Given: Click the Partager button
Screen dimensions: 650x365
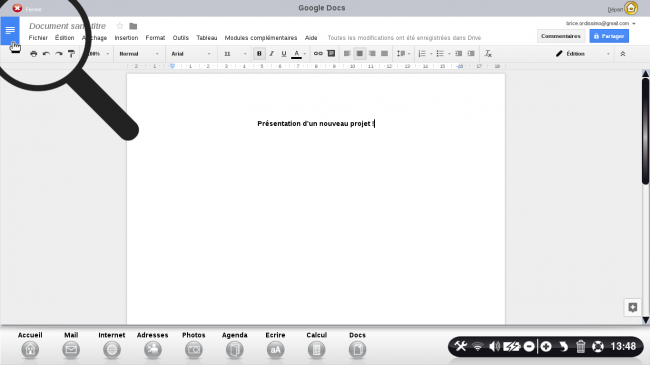Looking at the screenshot, I should pyautogui.click(x=609, y=36).
